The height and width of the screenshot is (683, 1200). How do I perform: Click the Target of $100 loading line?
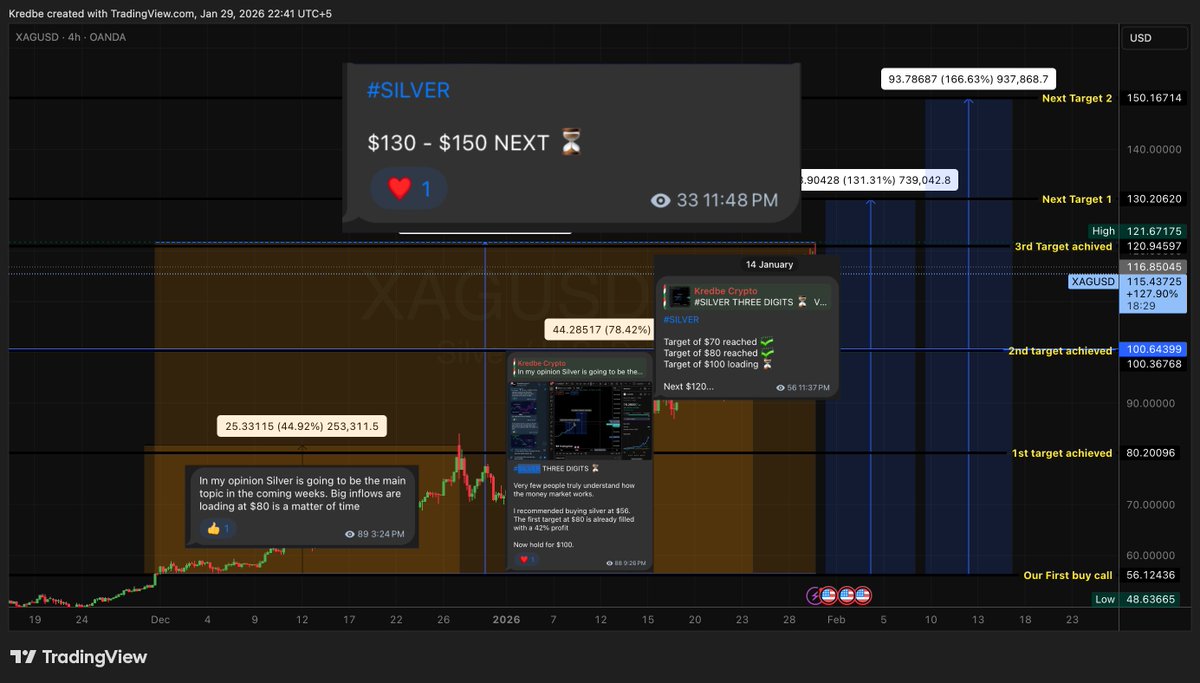point(718,364)
